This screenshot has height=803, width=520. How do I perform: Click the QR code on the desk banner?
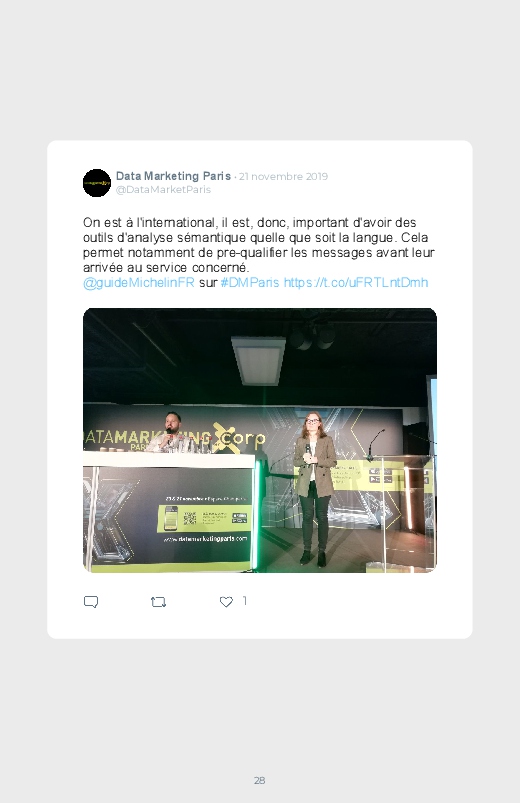(x=190, y=518)
